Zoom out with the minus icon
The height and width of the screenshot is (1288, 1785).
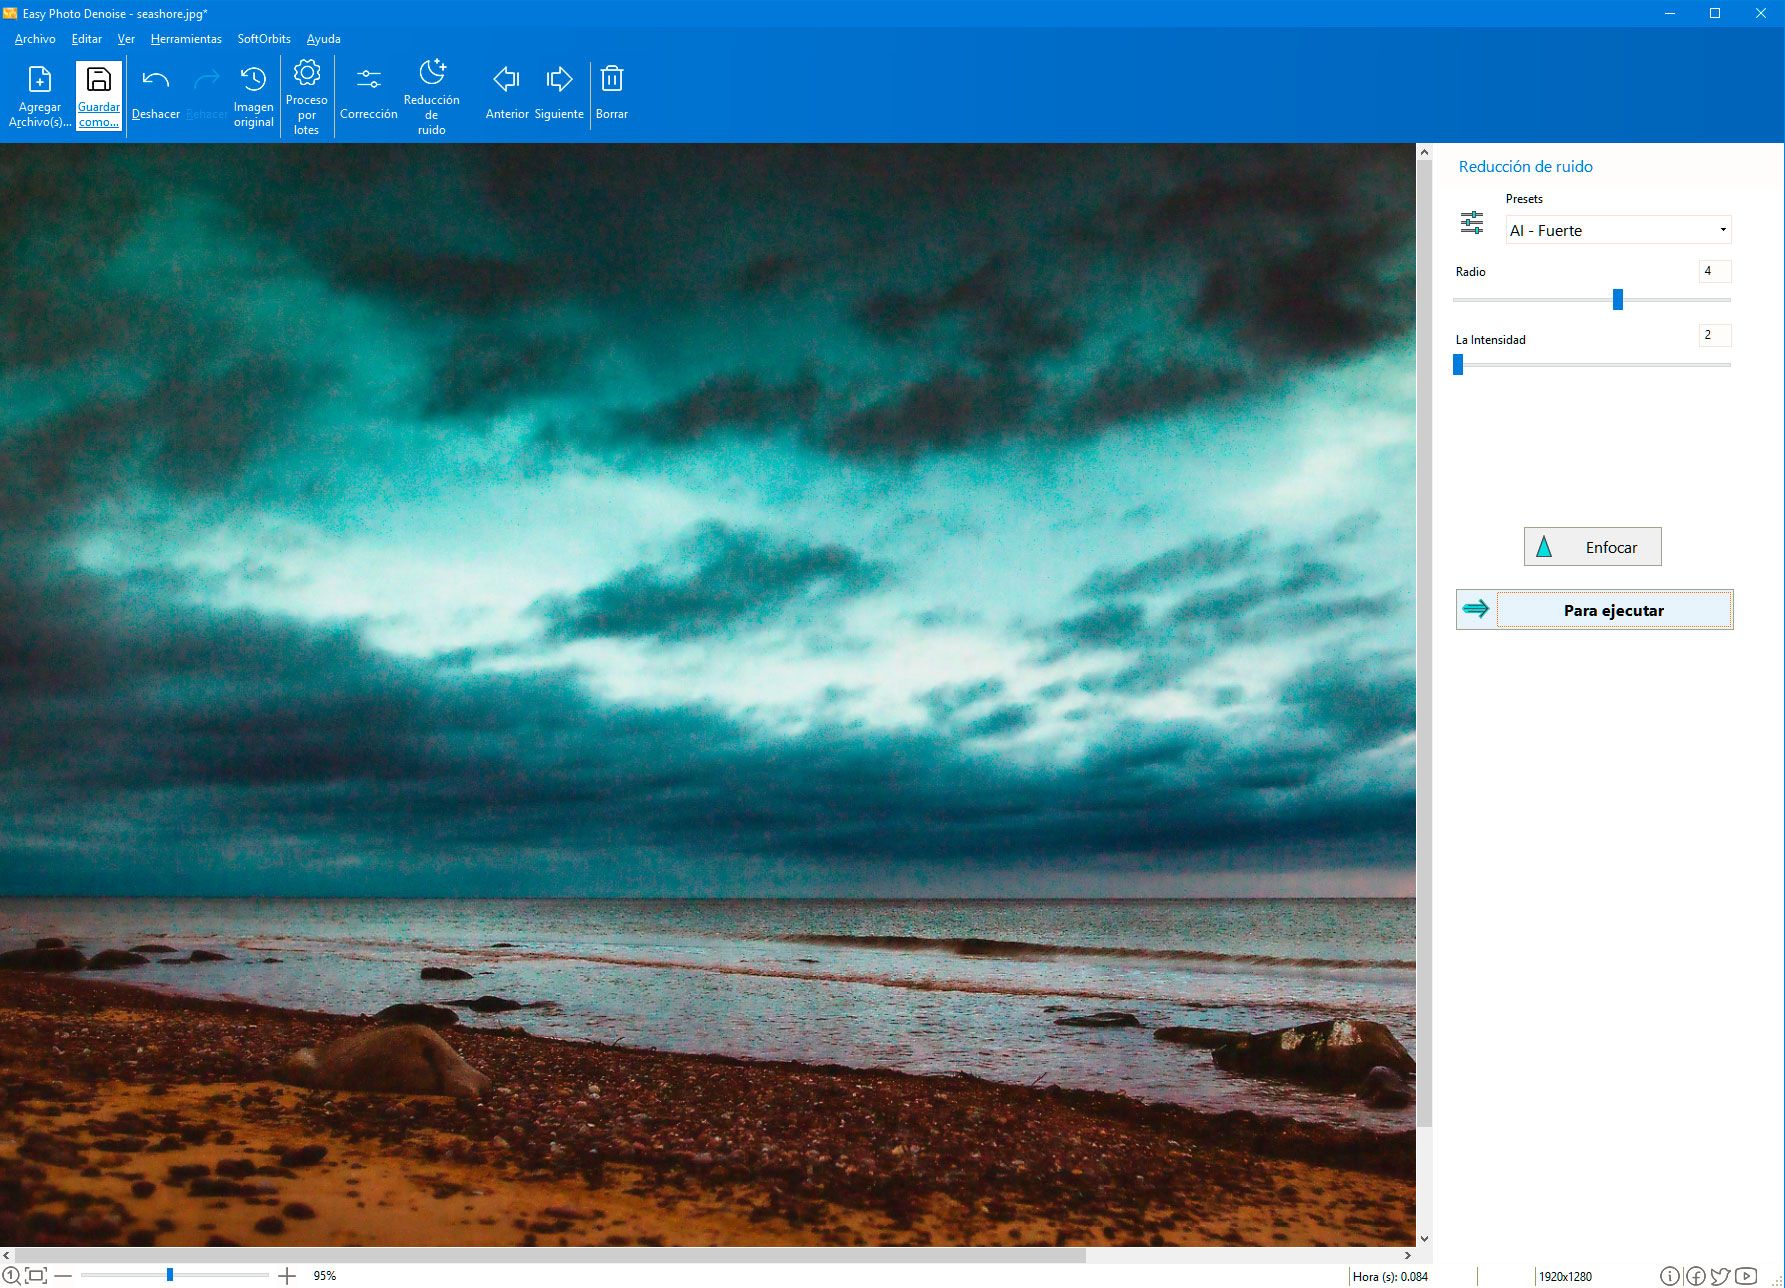pyautogui.click(x=63, y=1276)
